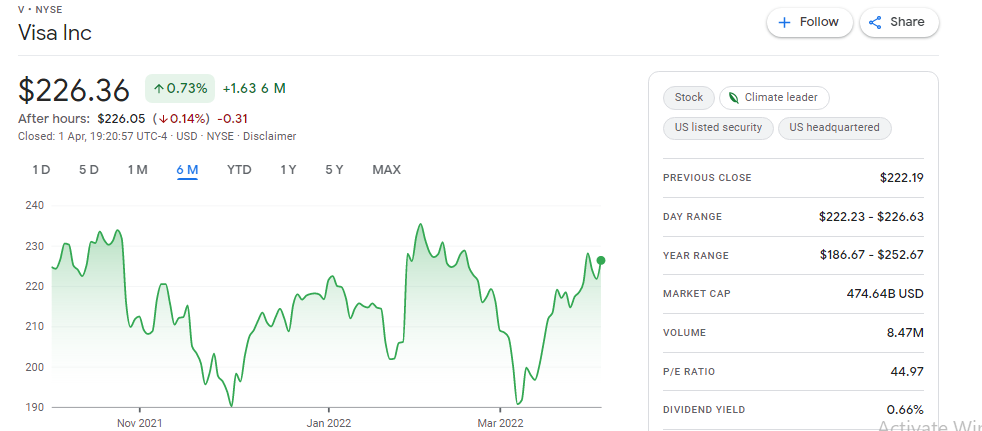Click the up arrow in gain badge

click(158, 89)
